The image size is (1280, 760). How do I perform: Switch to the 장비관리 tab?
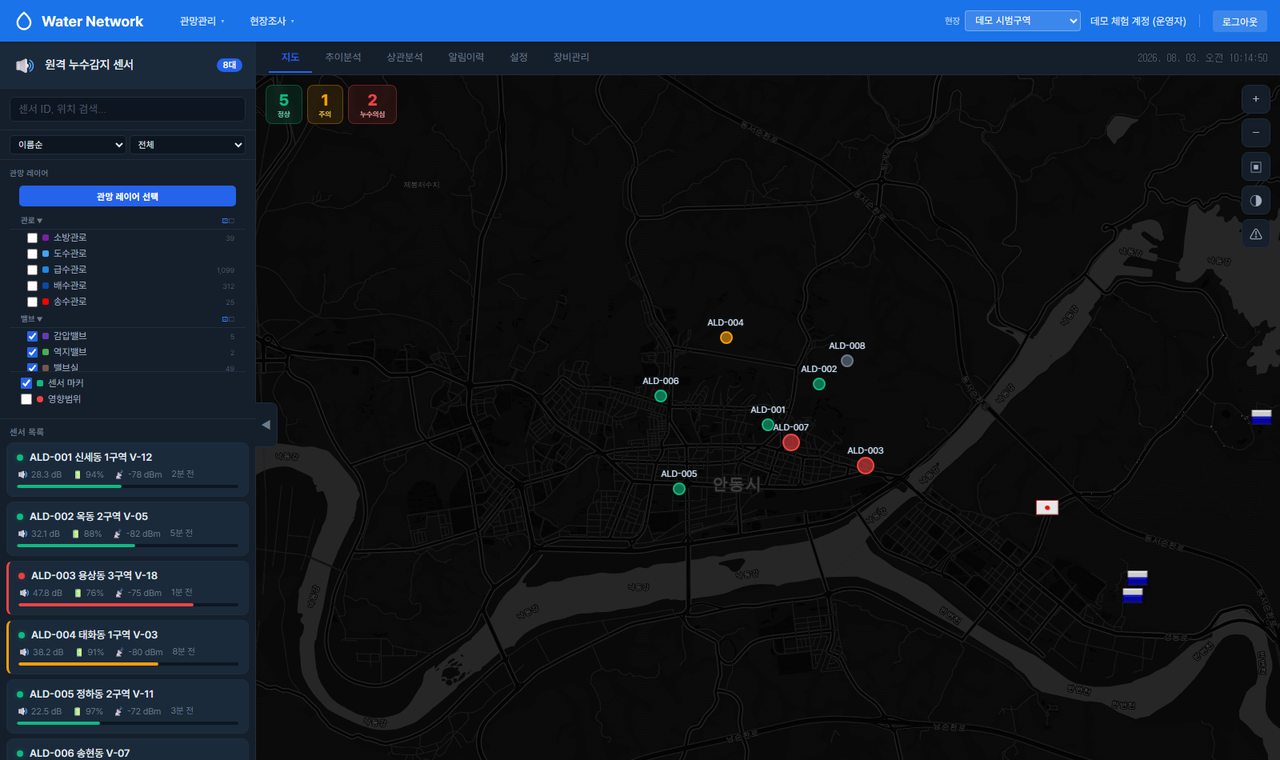point(572,57)
